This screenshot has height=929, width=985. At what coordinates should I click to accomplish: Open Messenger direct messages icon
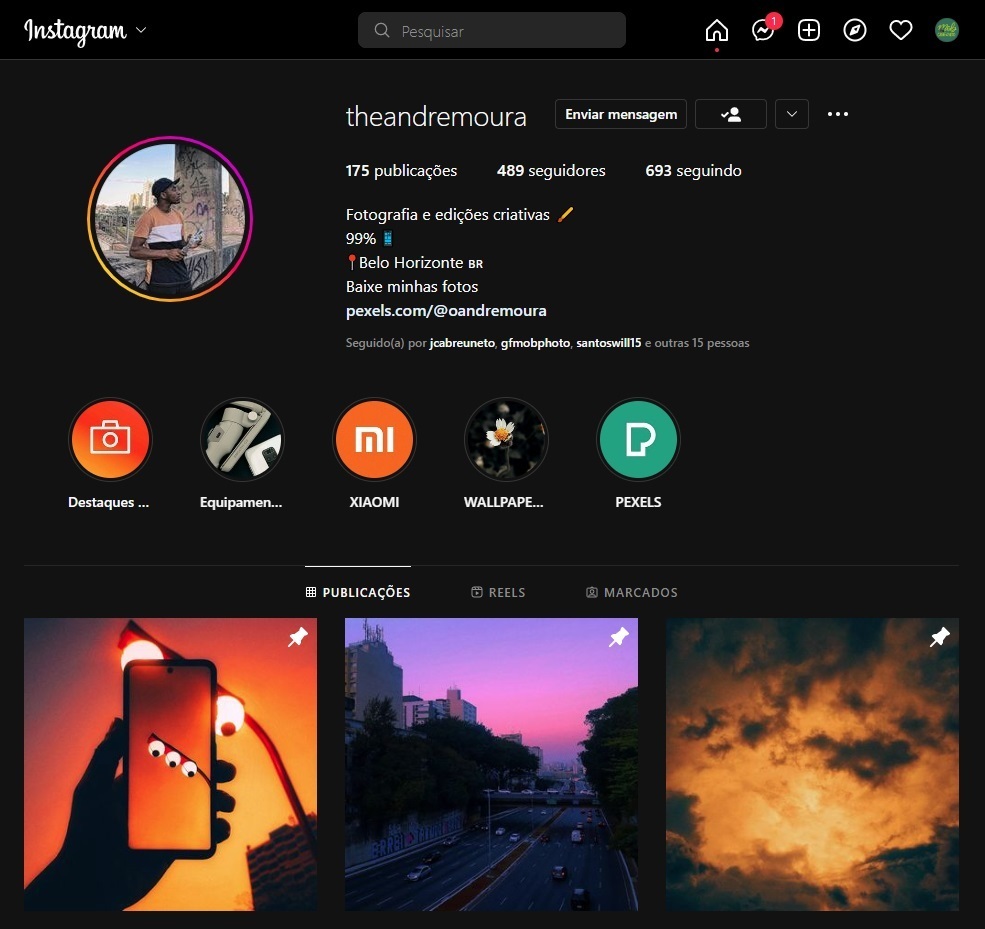[763, 31]
